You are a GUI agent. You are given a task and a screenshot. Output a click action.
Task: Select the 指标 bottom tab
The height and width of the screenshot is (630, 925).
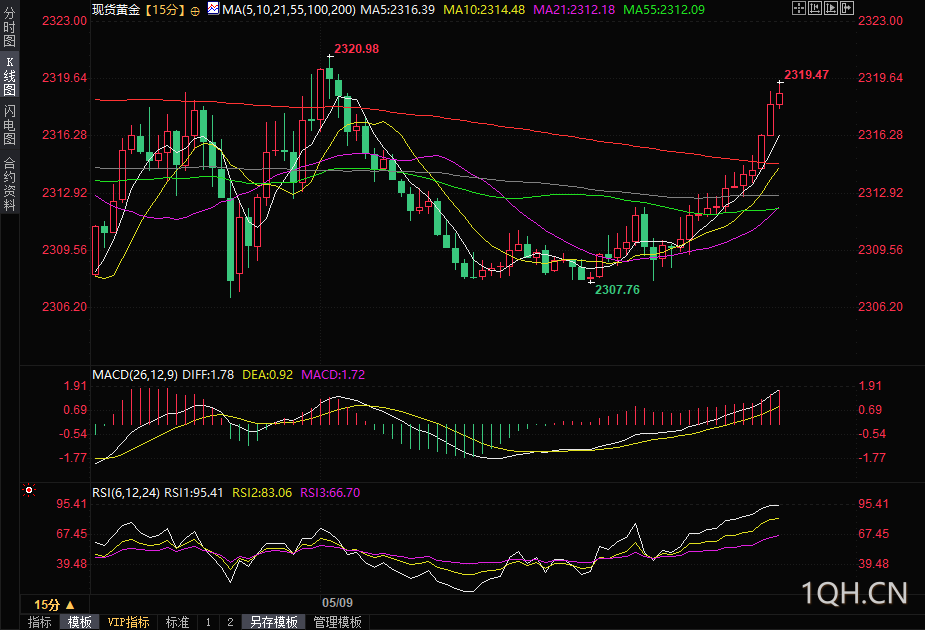pyautogui.click(x=40, y=622)
